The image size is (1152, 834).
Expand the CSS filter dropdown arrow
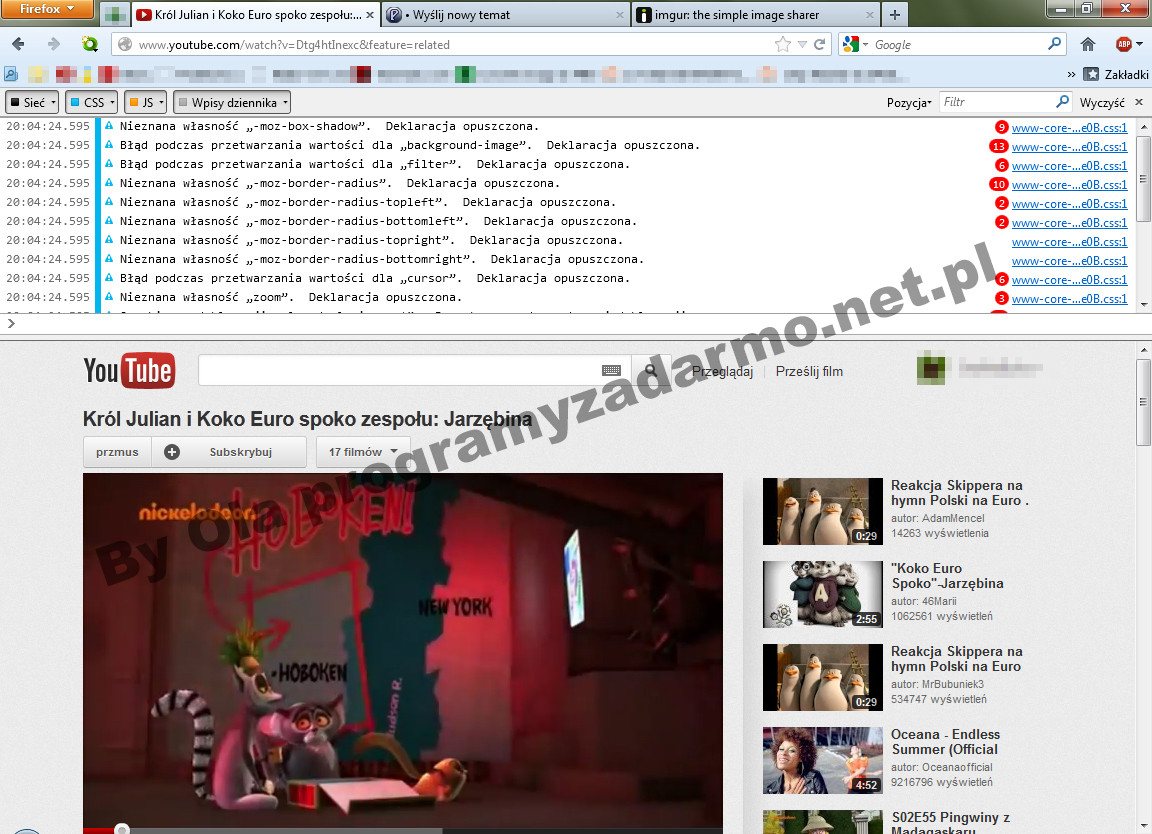tap(112, 102)
